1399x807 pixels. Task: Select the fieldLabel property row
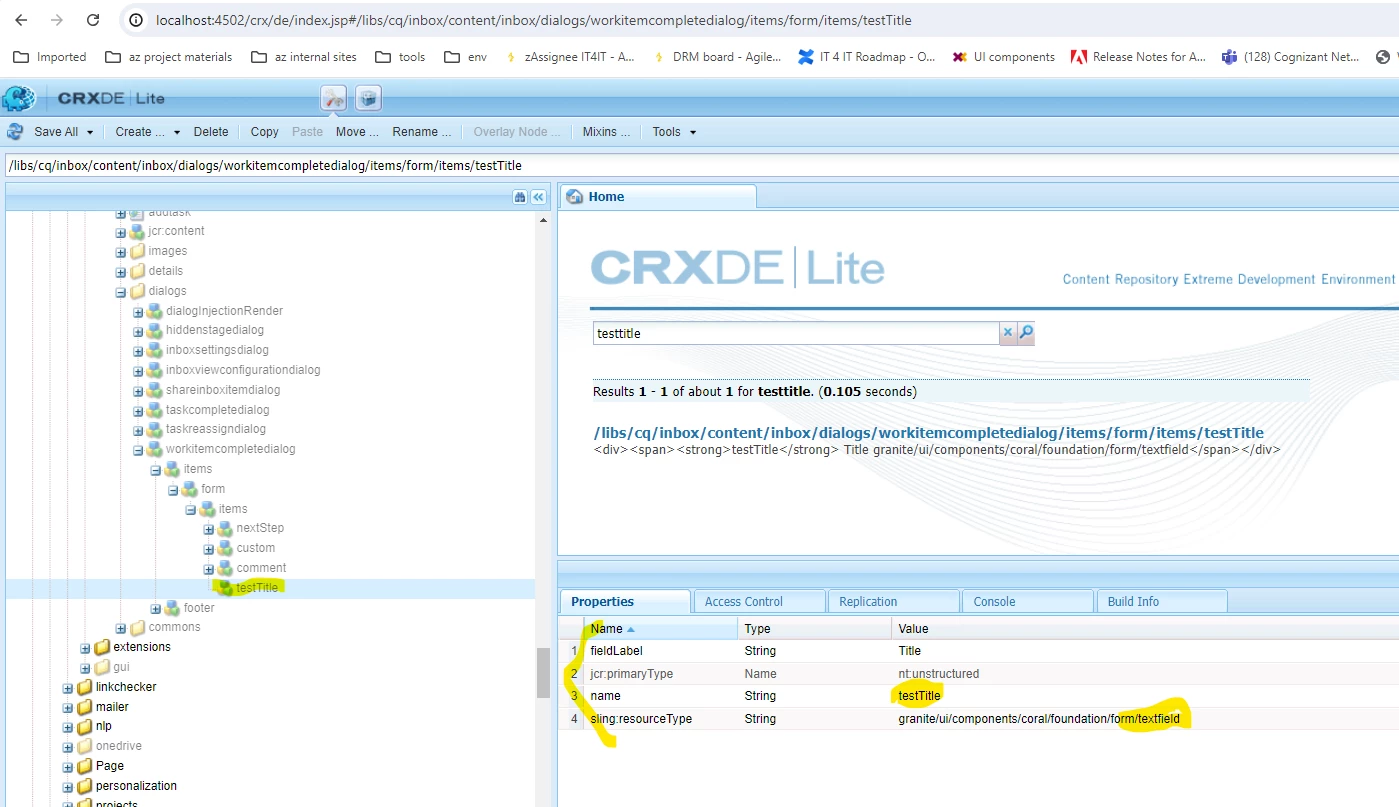coord(980,651)
